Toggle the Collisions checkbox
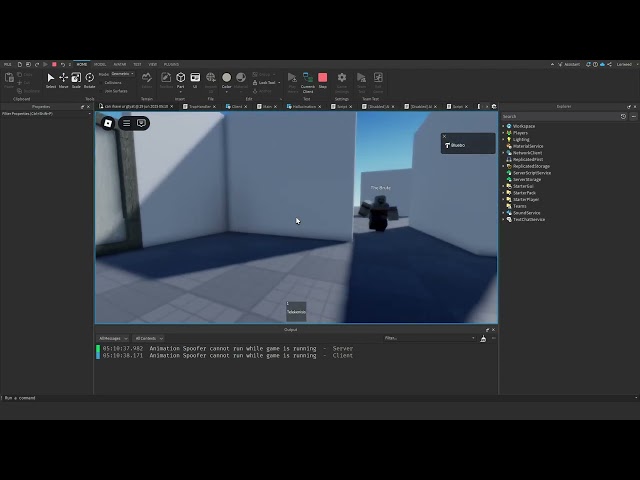This screenshot has height=480, width=640. pos(102,83)
